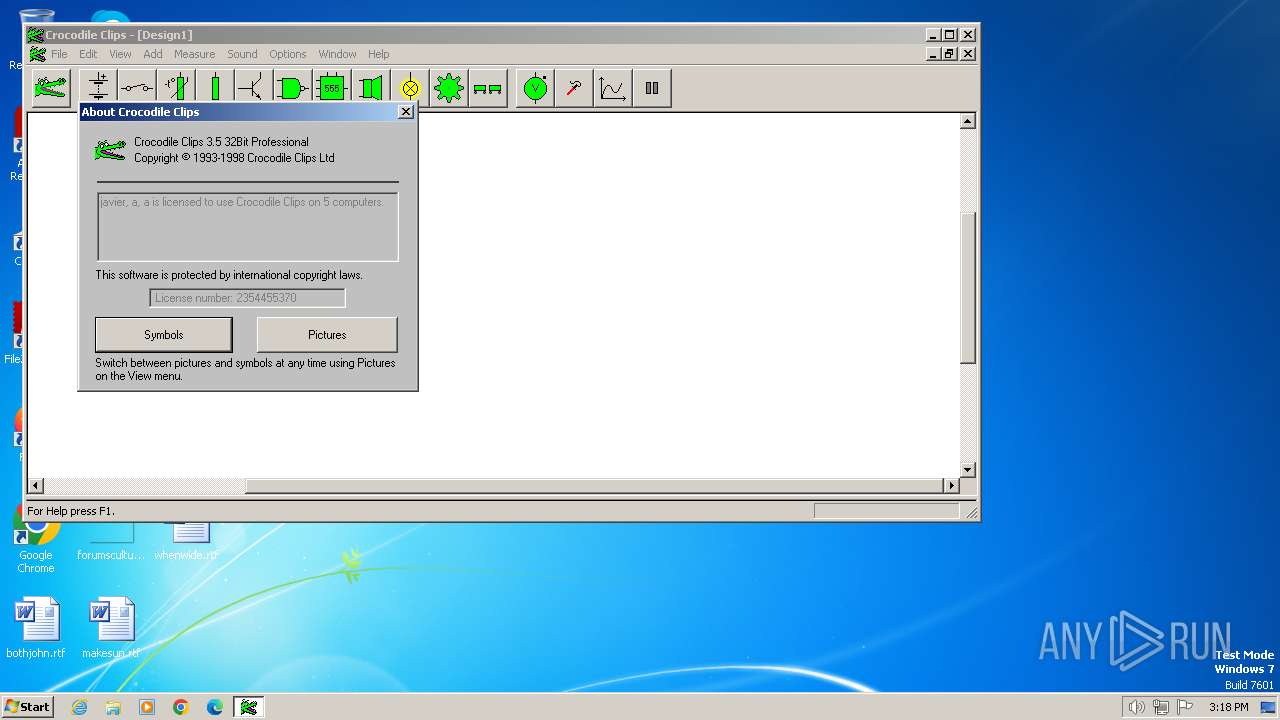Click the volume speaker tray icon
This screenshot has height=720, width=1280.
1136,707
